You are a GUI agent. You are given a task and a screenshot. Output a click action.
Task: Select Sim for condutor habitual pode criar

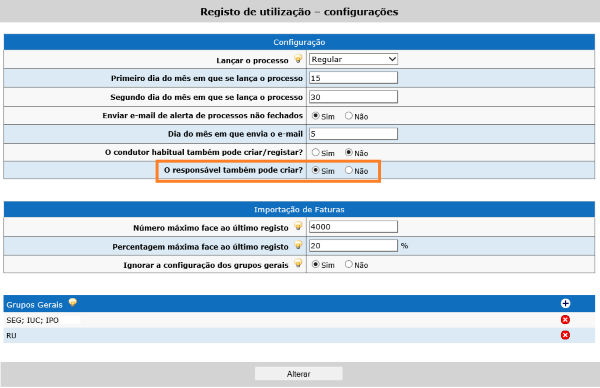point(315,152)
